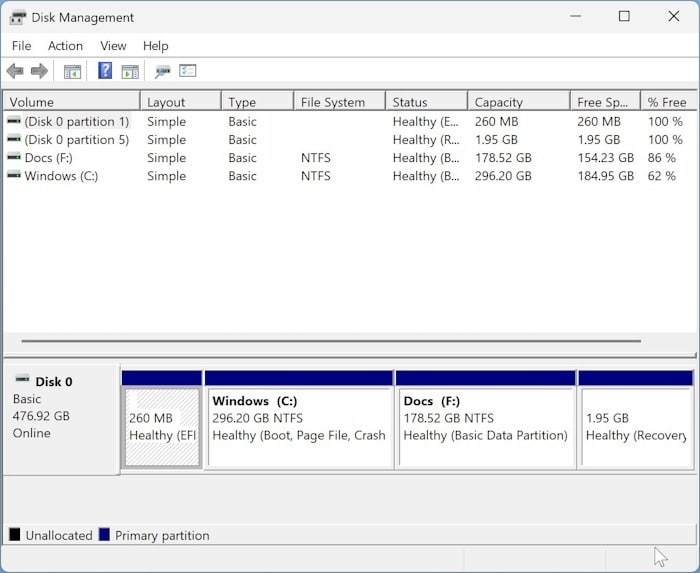Click the Forward arrow toolbar icon
Viewport: 700px width, 573px height.
(39, 71)
